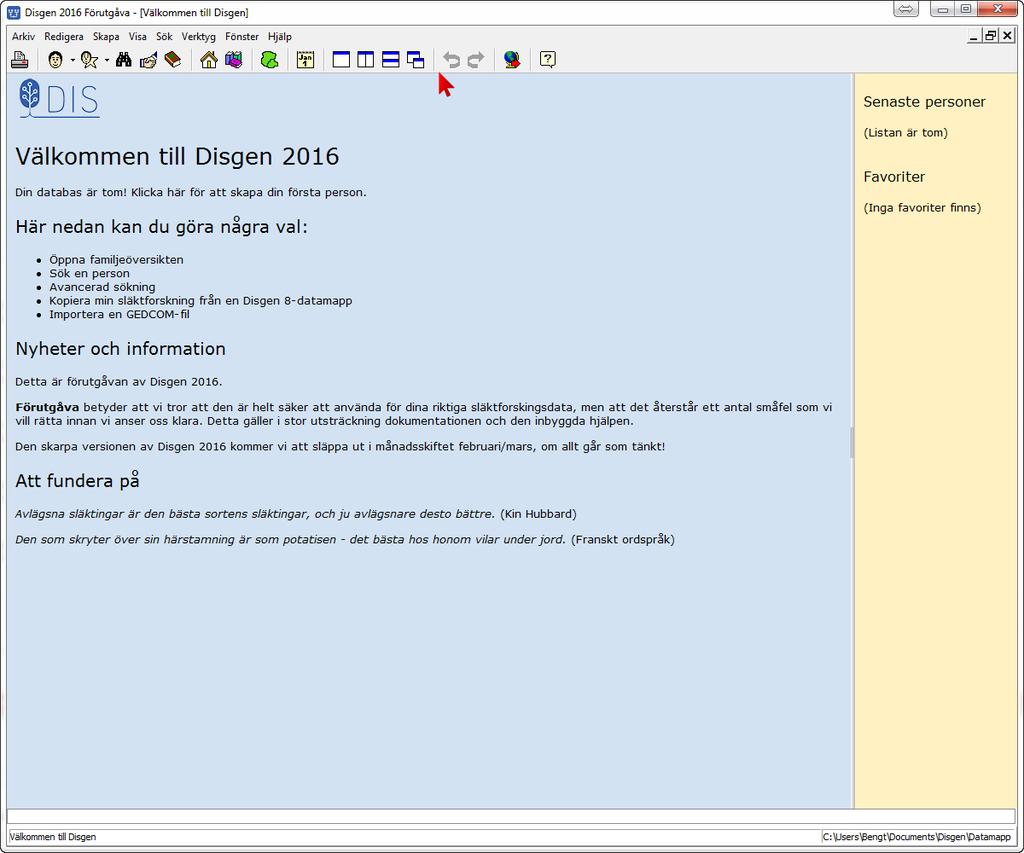Open the Visa menu

[137, 37]
